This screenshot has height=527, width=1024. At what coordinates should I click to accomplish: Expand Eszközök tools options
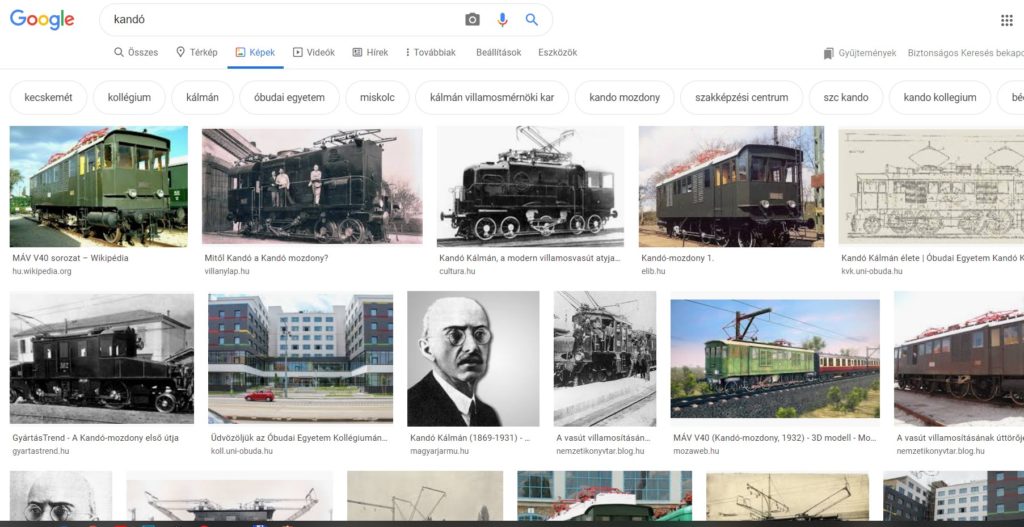[557, 52]
